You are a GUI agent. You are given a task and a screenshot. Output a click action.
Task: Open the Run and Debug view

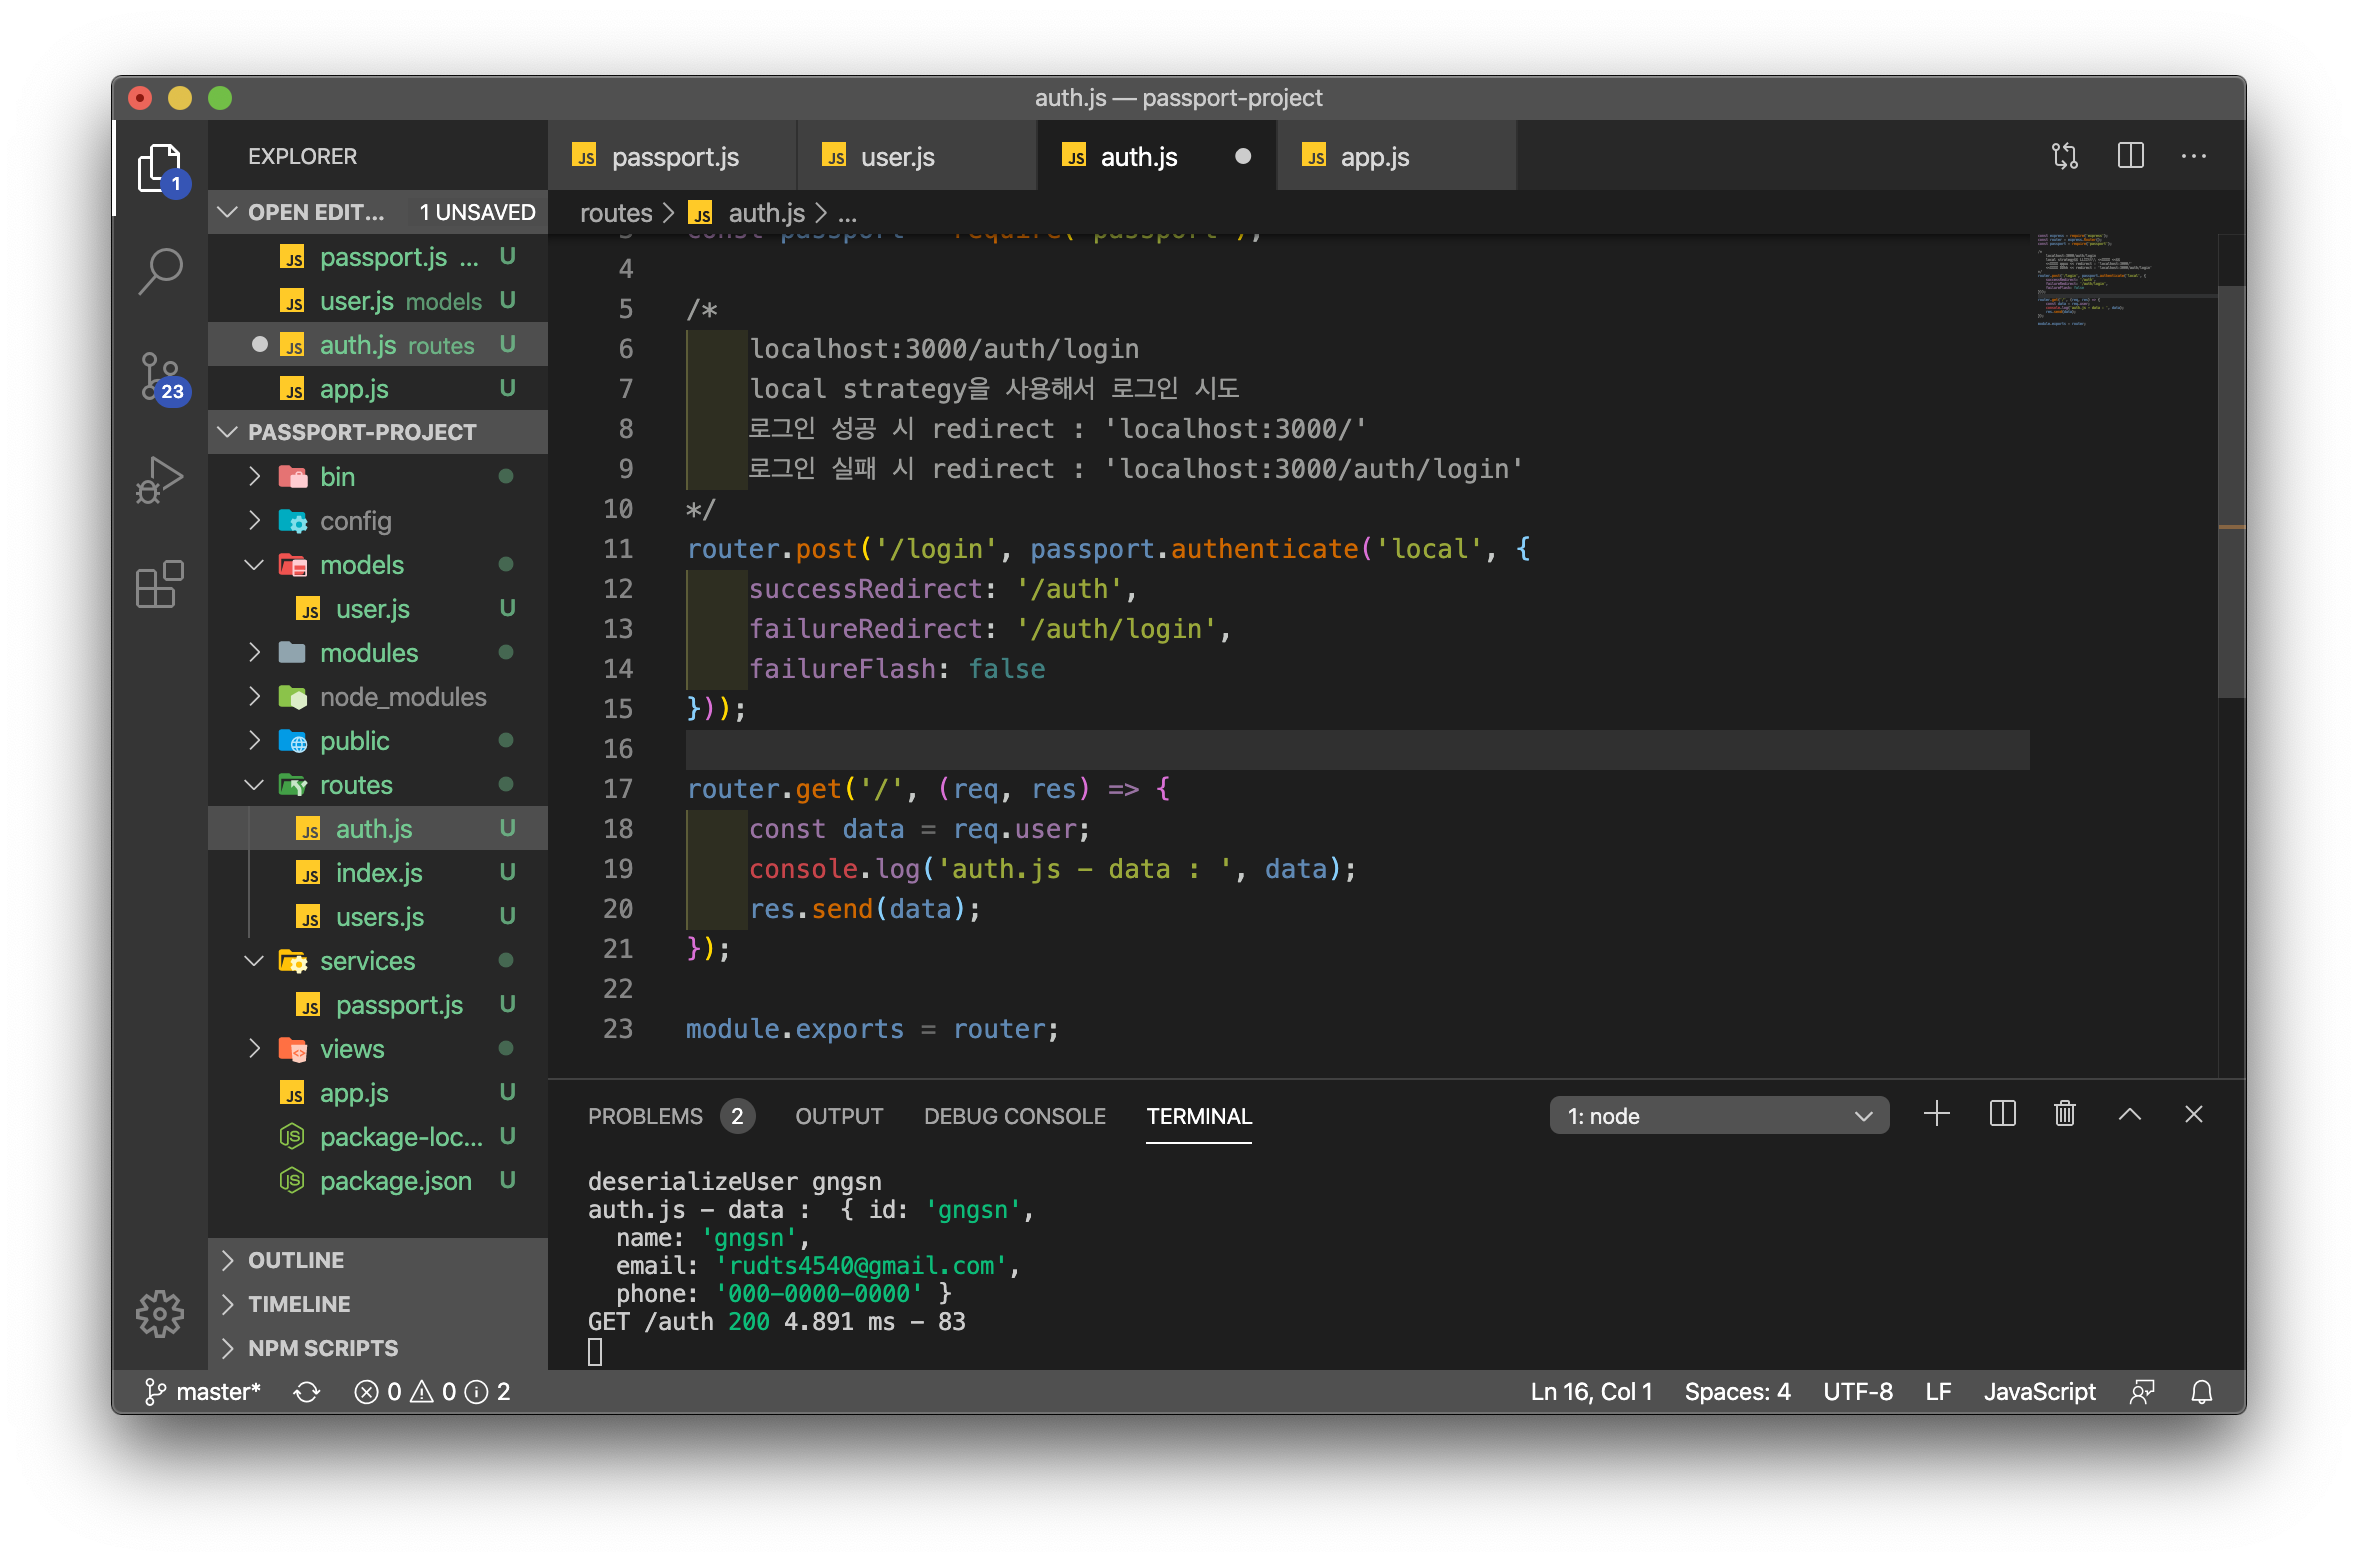pyautogui.click(x=160, y=480)
